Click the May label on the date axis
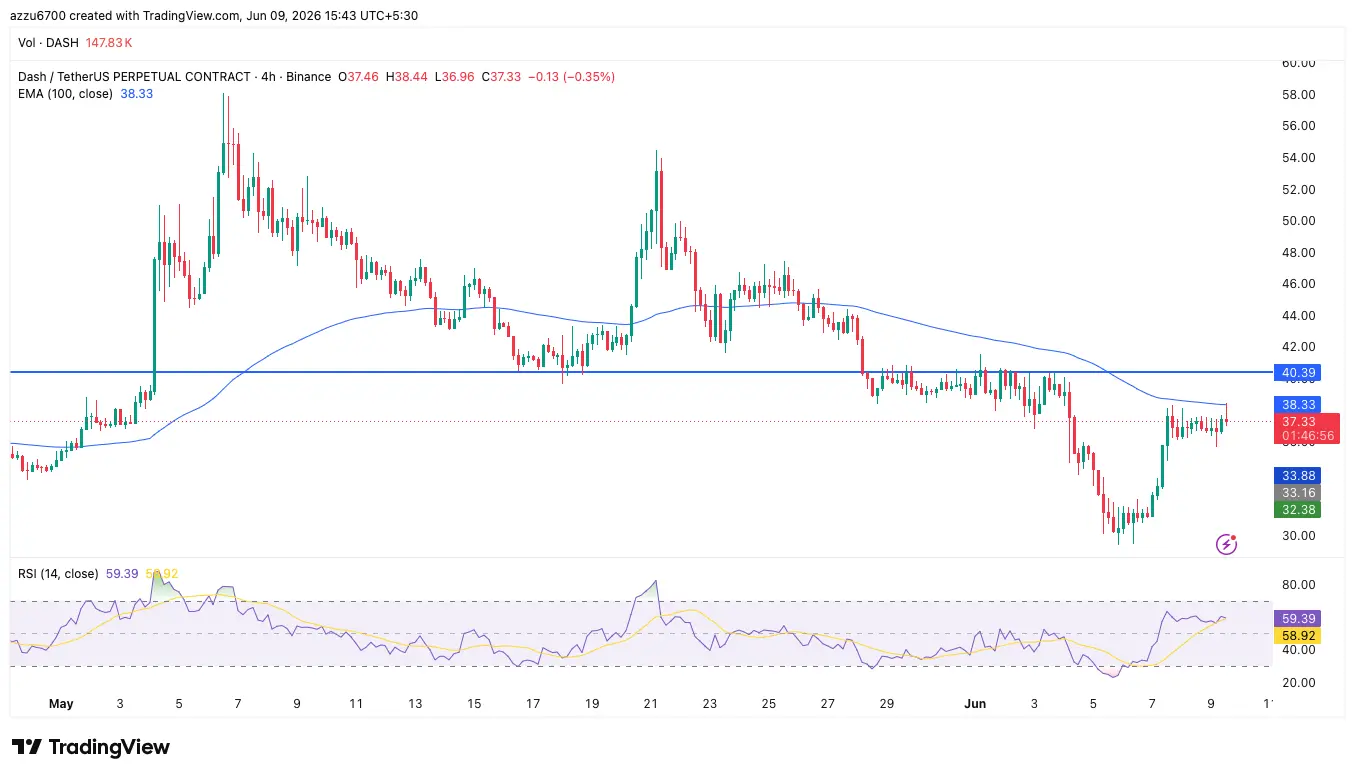 61,704
